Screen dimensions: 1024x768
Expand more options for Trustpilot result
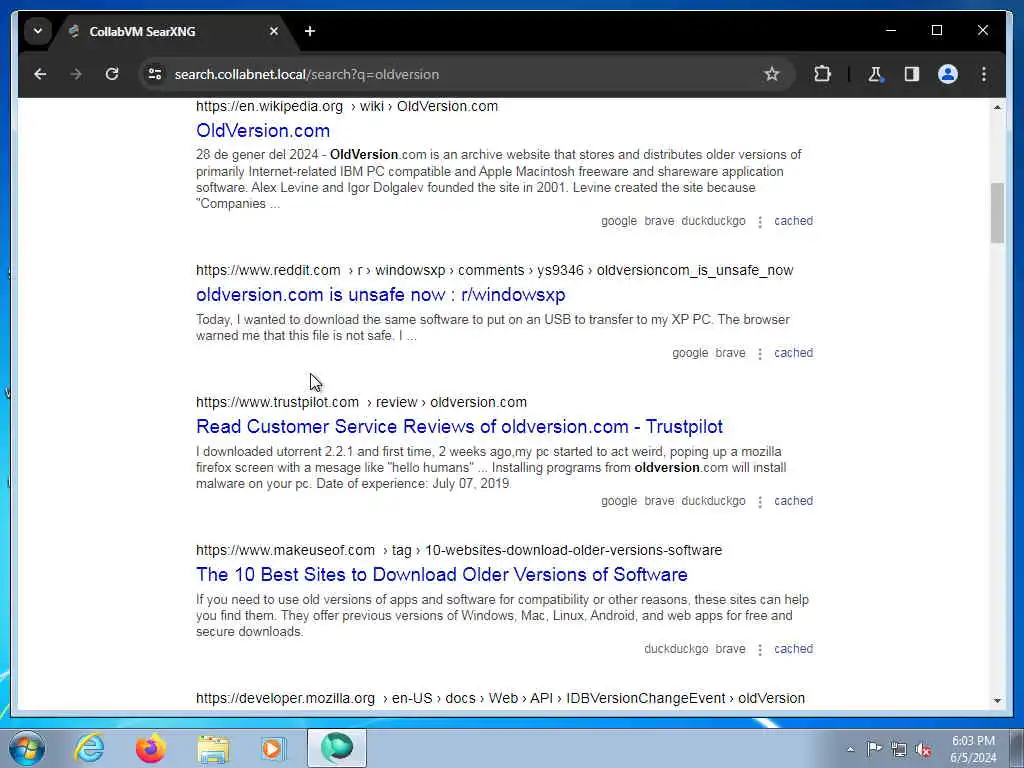[x=760, y=502]
